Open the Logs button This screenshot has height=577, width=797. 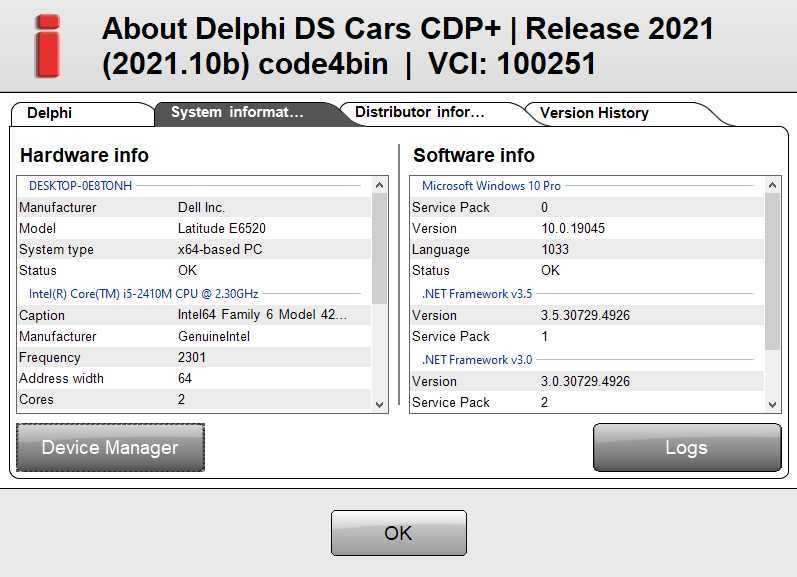pyautogui.click(x=687, y=447)
